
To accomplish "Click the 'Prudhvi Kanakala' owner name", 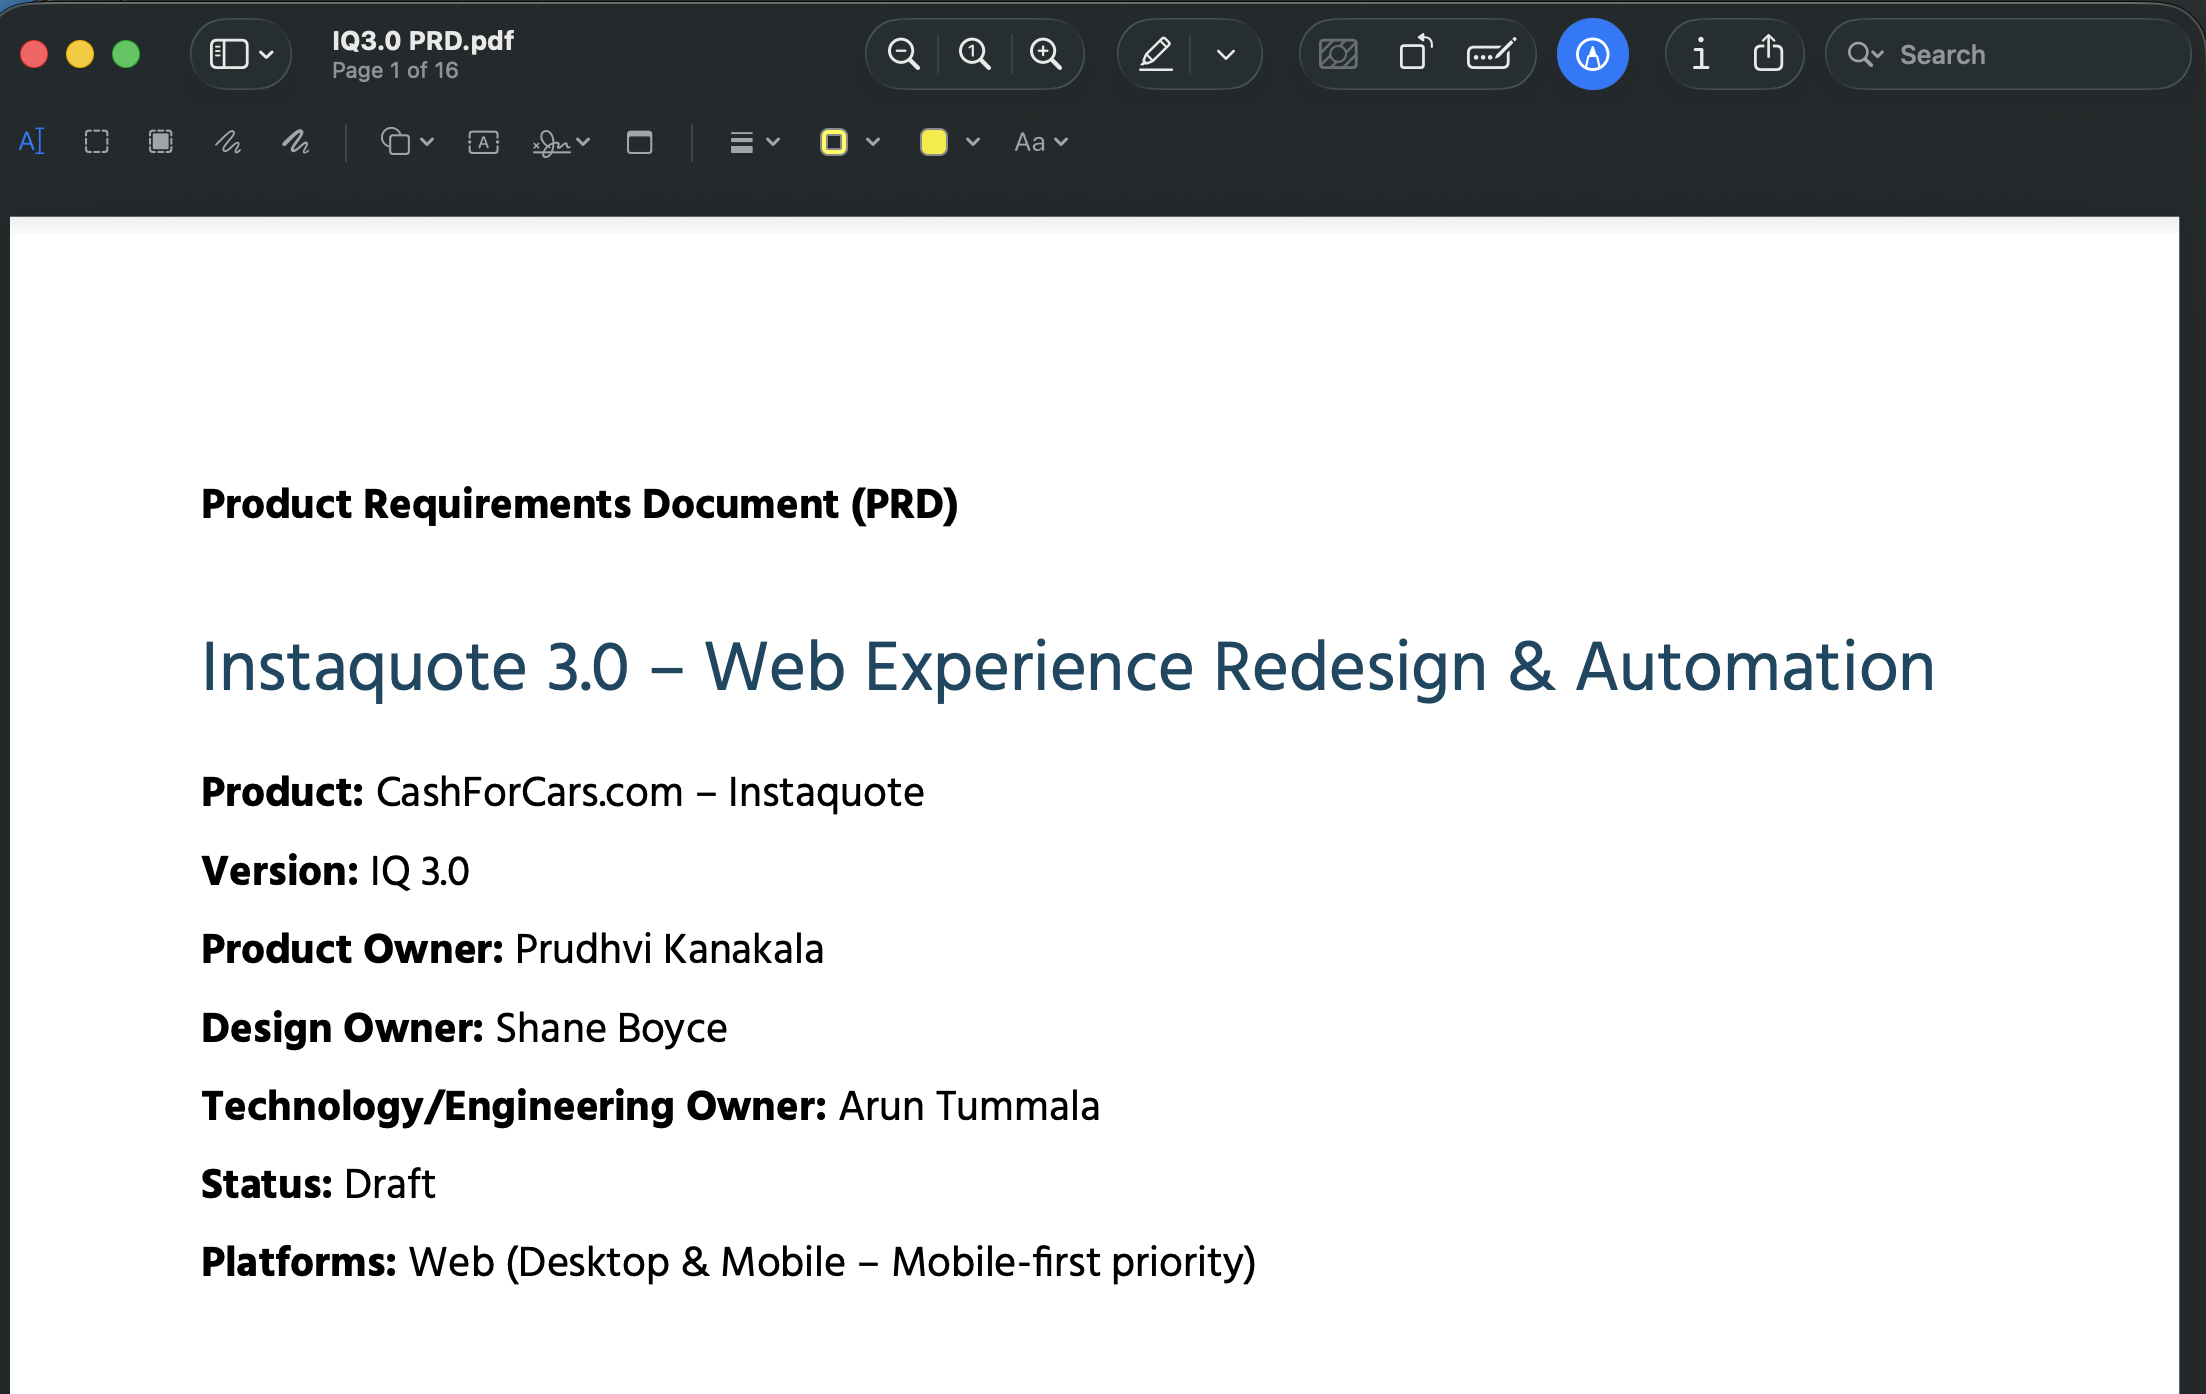I will pyautogui.click(x=669, y=949).
